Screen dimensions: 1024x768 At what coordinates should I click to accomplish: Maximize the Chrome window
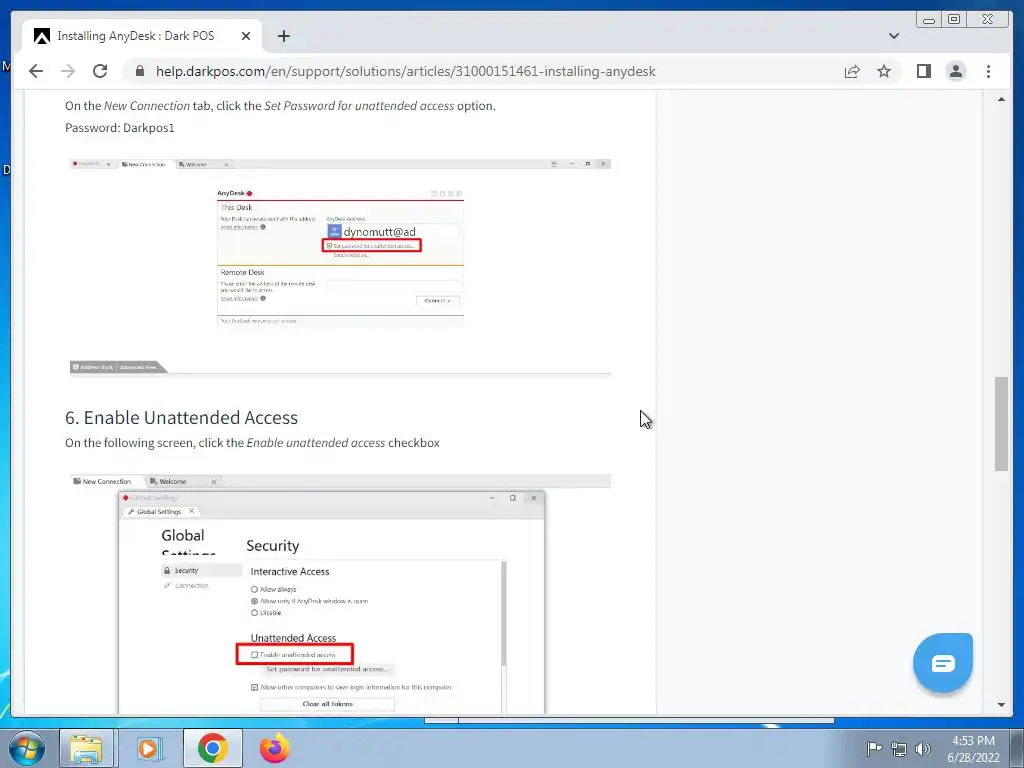pyautogui.click(x=954, y=20)
